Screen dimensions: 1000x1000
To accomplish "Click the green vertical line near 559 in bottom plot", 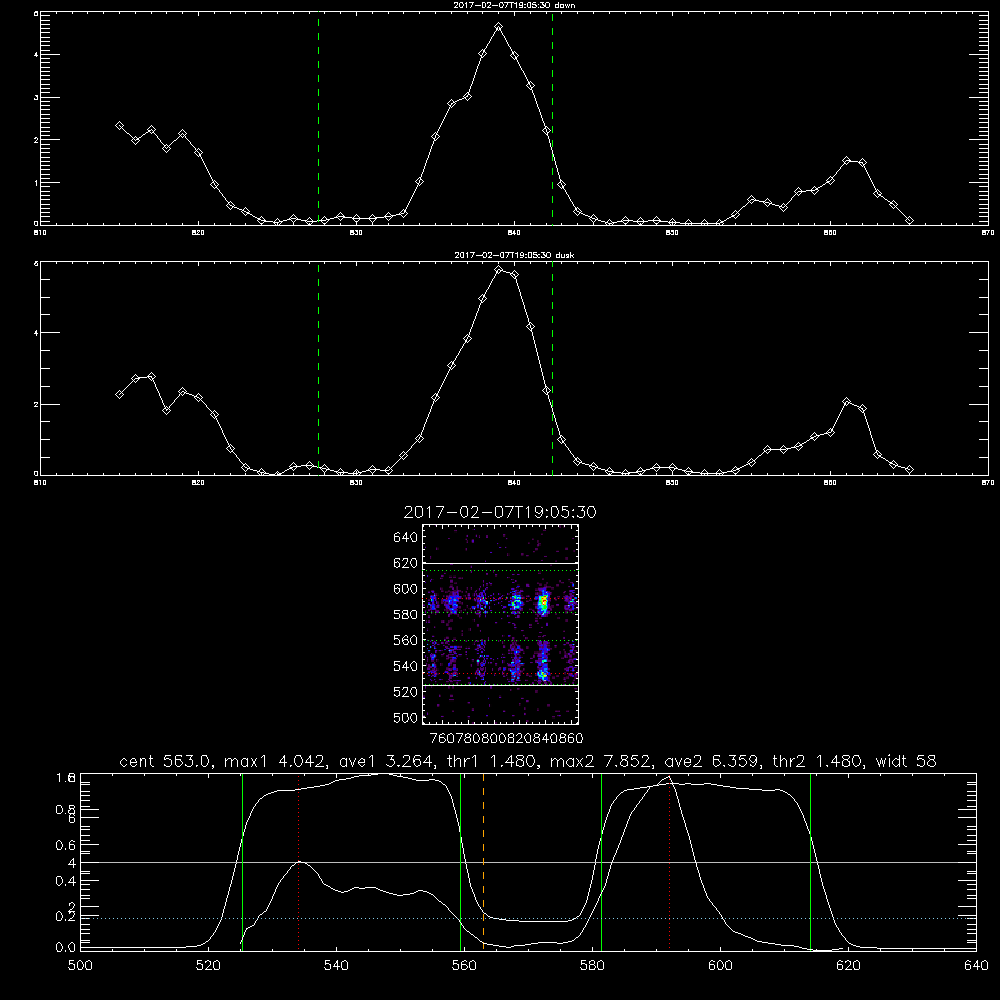I will pyautogui.click(x=460, y=862).
